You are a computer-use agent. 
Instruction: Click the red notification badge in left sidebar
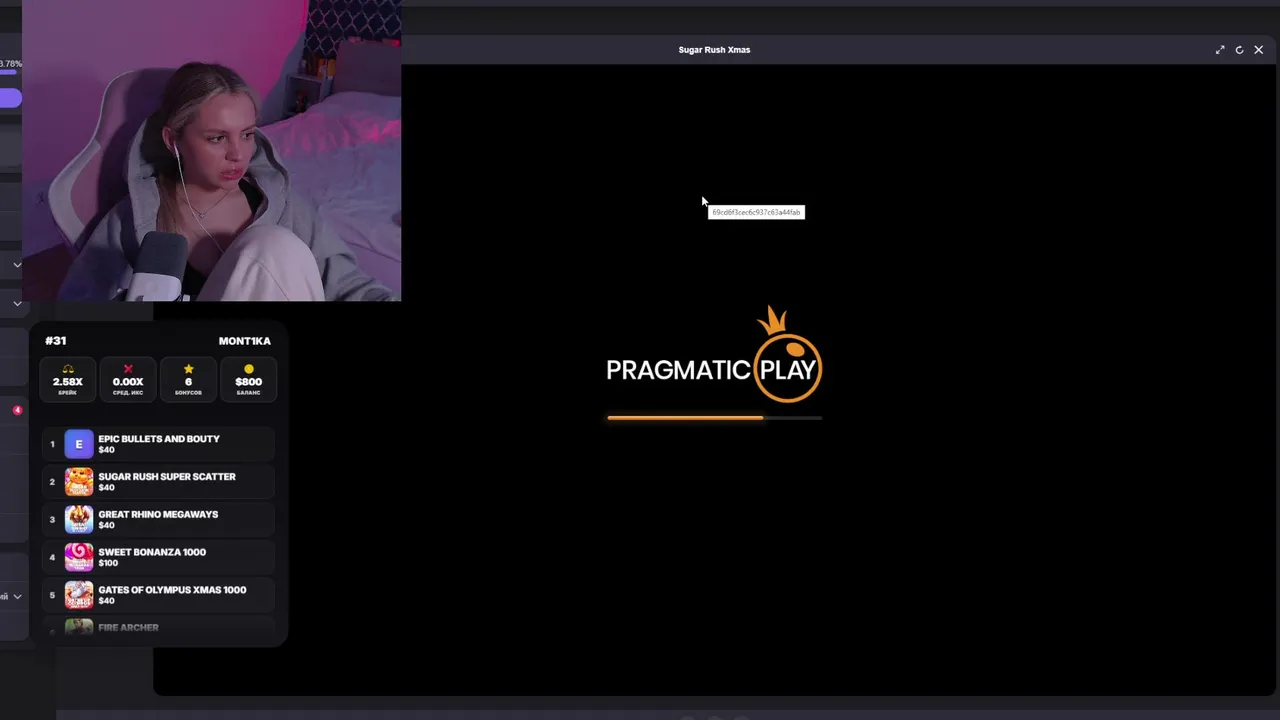point(17,410)
